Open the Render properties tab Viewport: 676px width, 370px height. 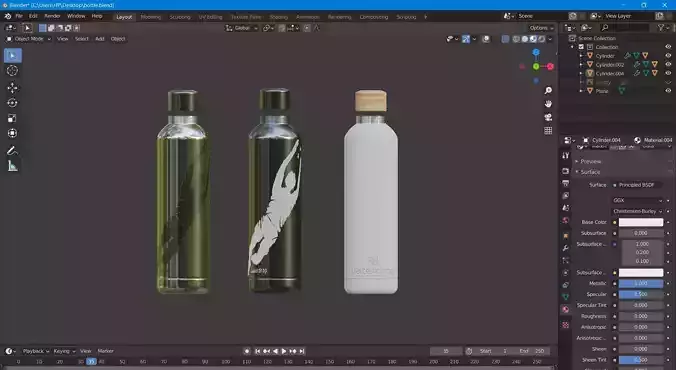click(566, 171)
